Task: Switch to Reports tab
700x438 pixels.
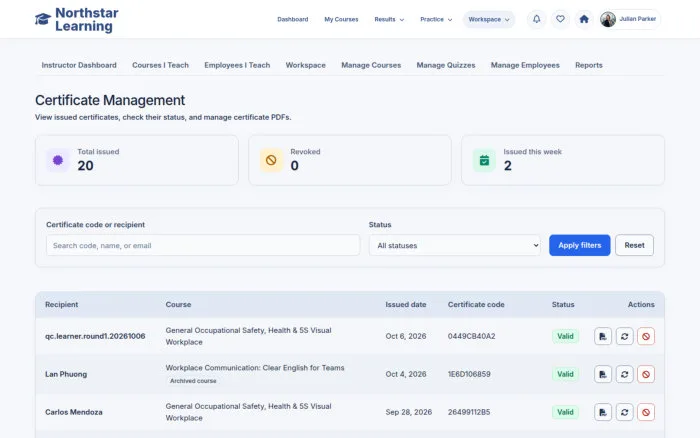Action: [588, 65]
